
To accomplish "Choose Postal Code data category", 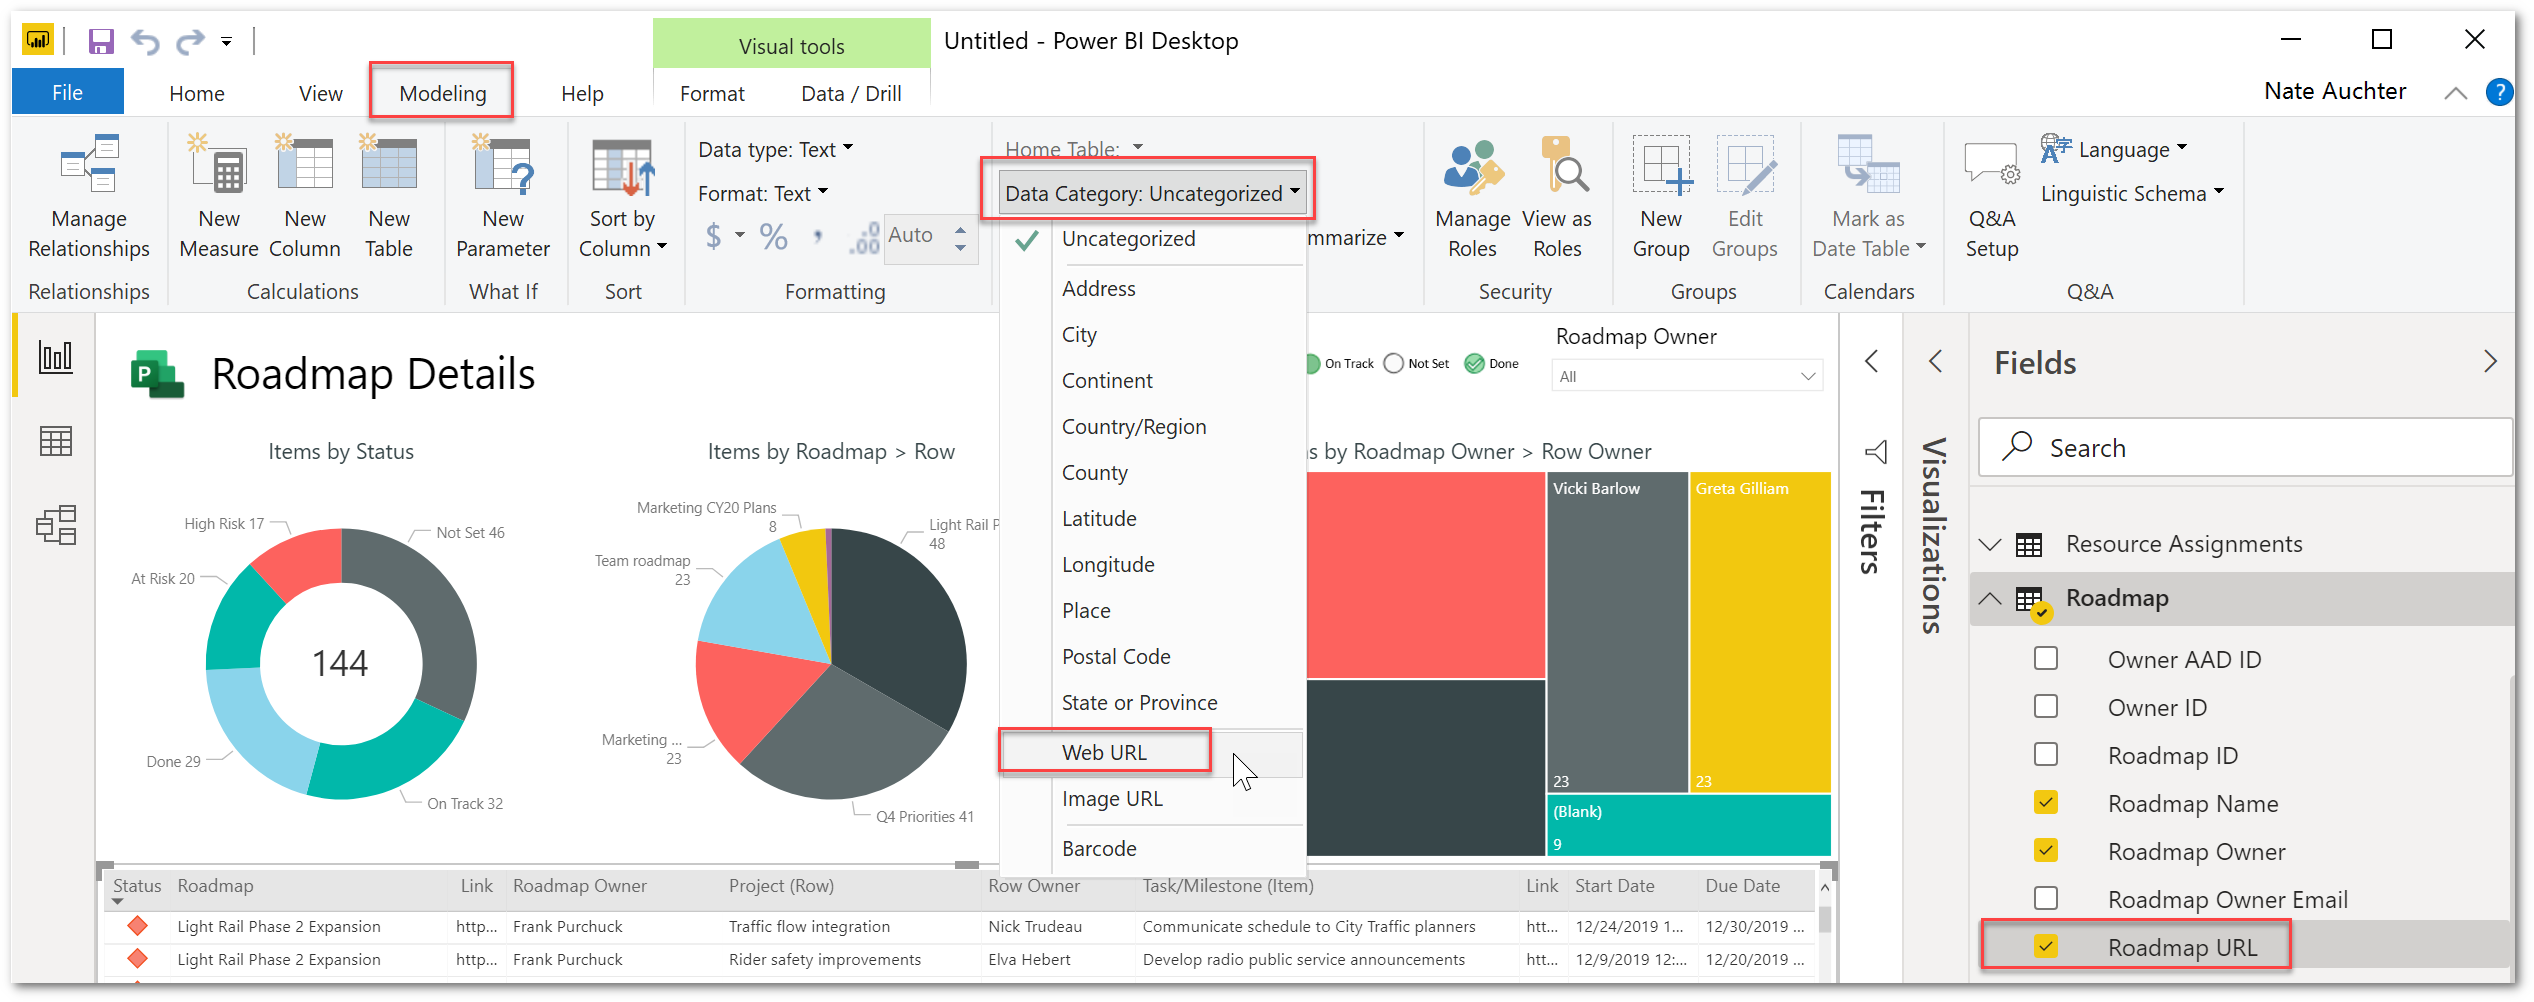I will 1116,656.
